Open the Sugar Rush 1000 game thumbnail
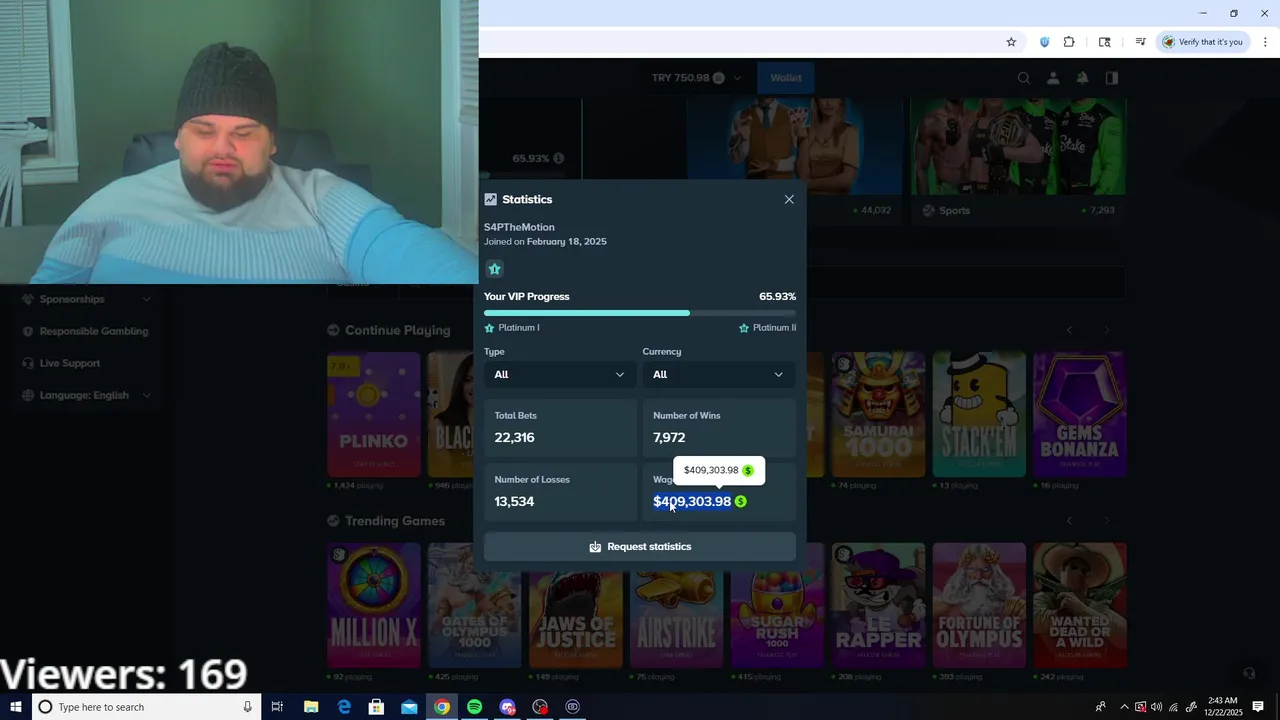1280x720 pixels. point(777,605)
